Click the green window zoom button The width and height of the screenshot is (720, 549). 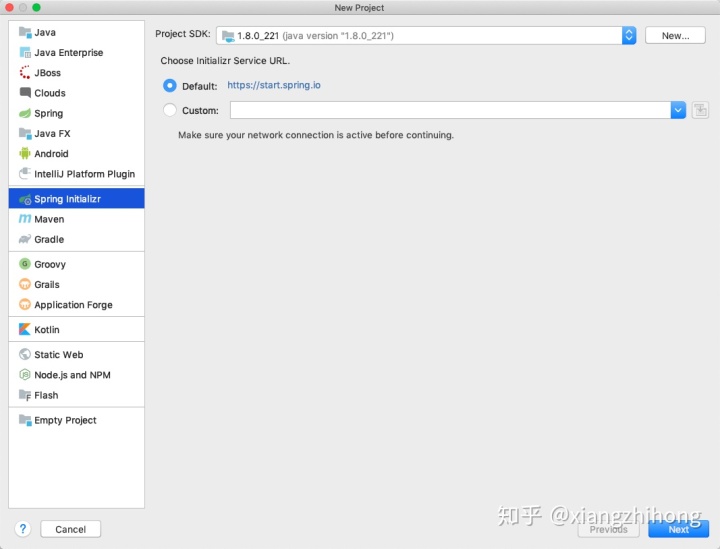[36, 7]
